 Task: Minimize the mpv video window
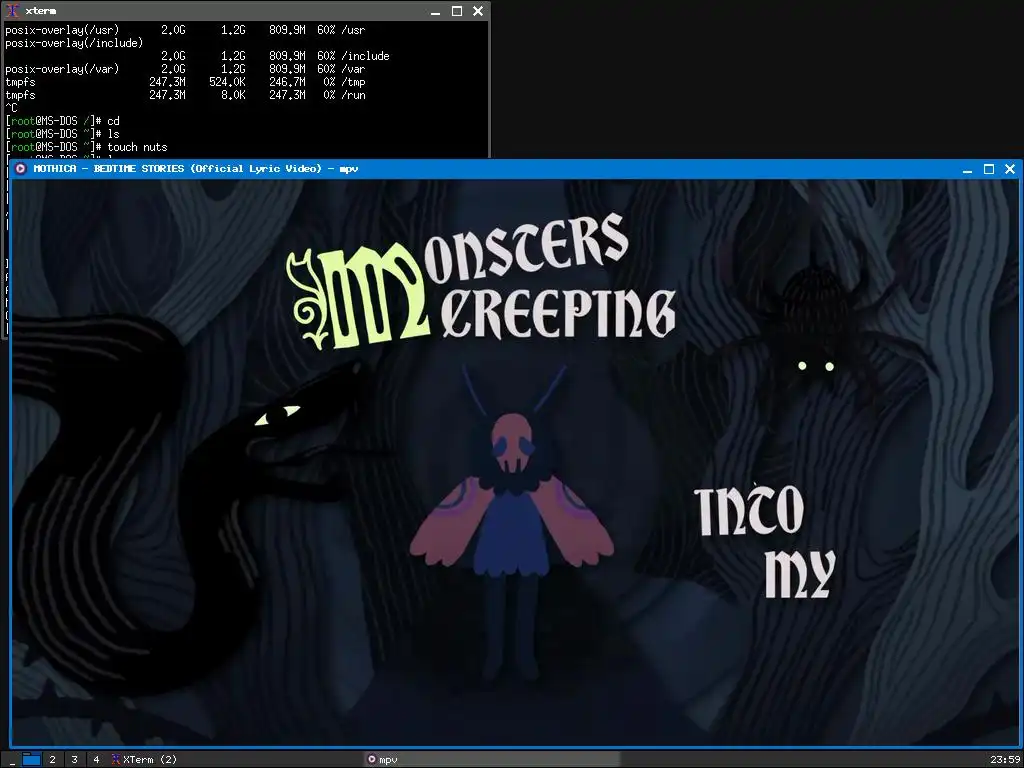pos(967,169)
